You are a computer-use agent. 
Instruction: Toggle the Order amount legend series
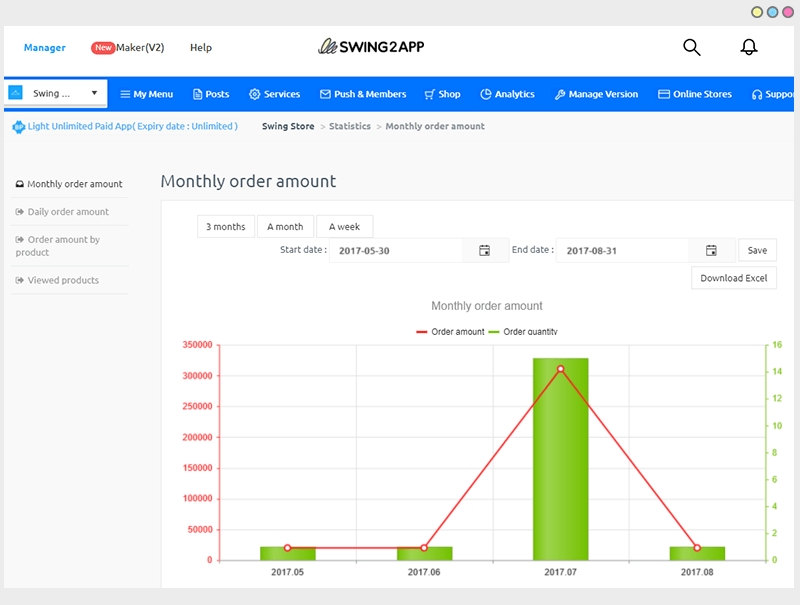click(450, 332)
